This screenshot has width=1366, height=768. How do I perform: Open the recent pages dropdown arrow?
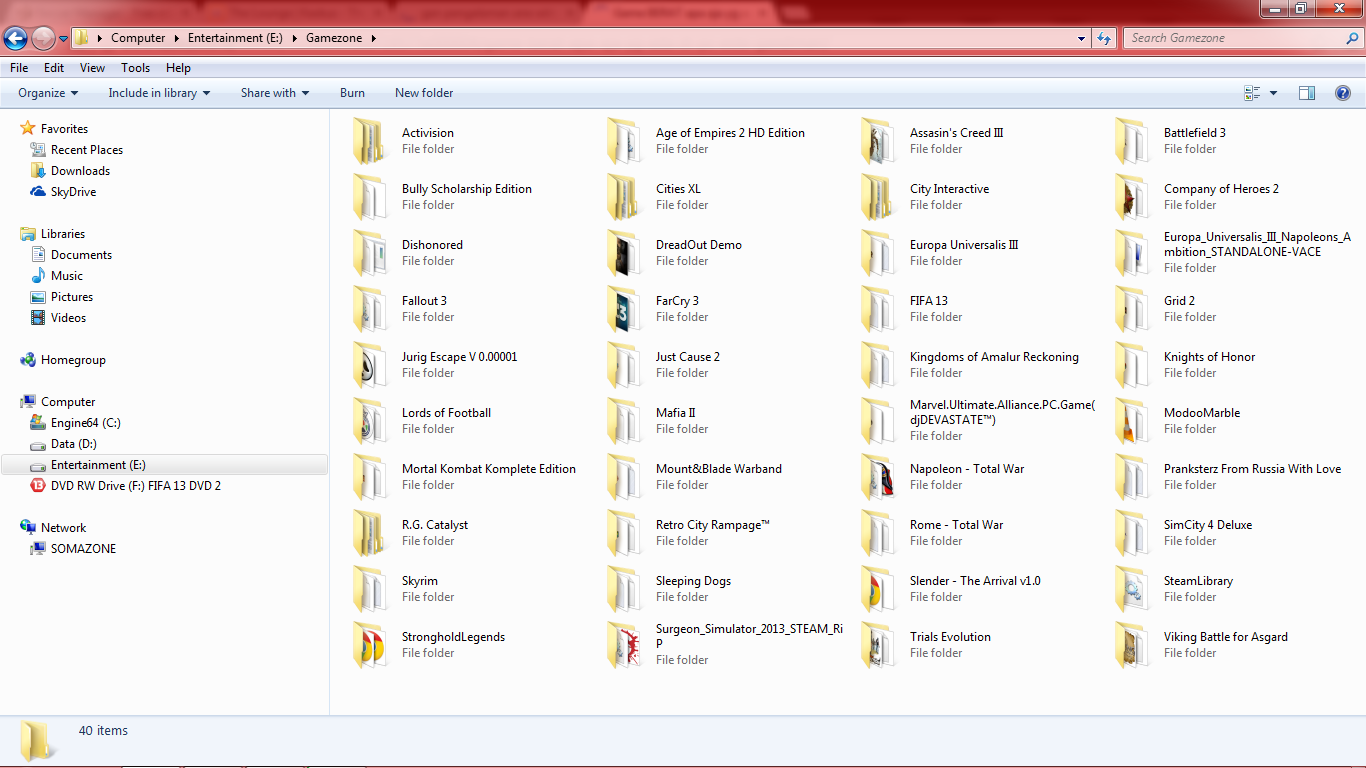64,39
